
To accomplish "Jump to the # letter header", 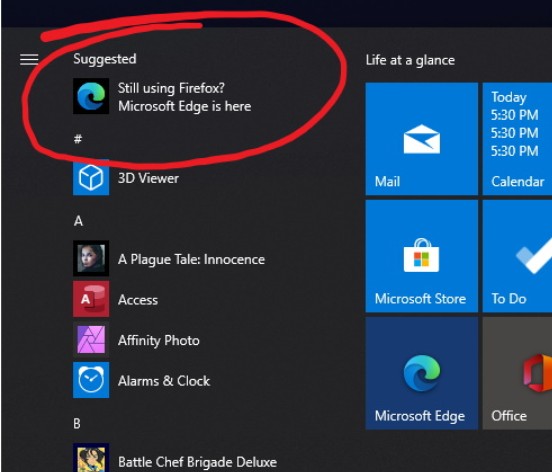I will pyautogui.click(x=78, y=139).
